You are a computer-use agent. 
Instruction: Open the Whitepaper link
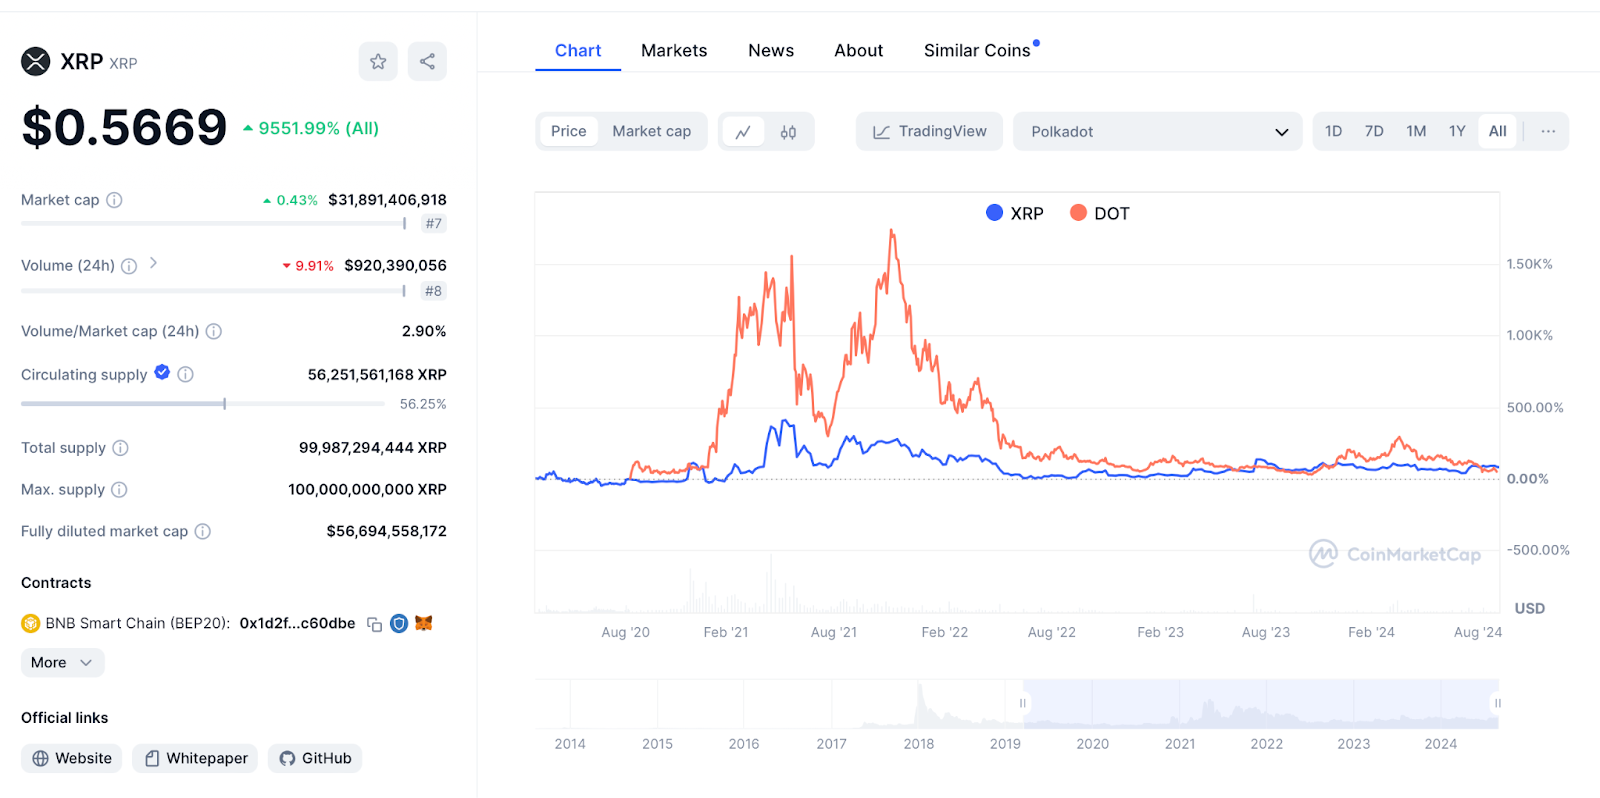pyautogui.click(x=195, y=759)
